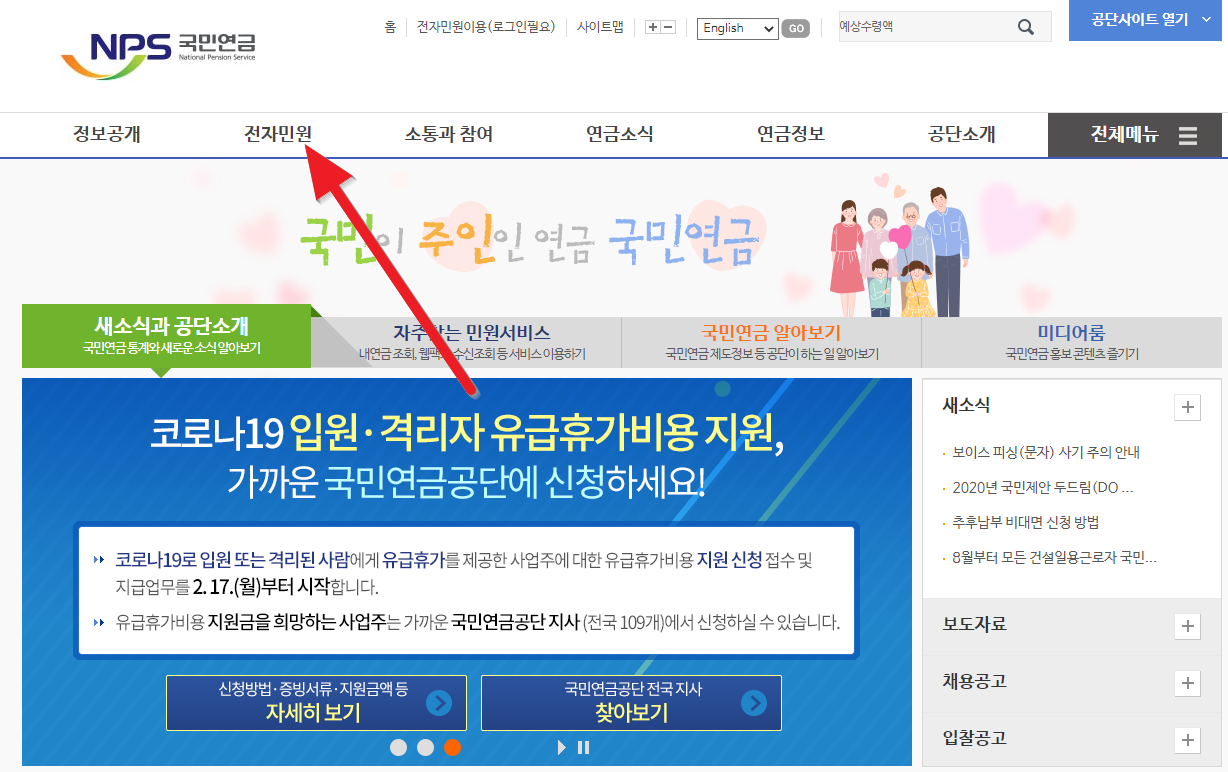Select 국민연금 알아보기 tab

tap(771, 343)
